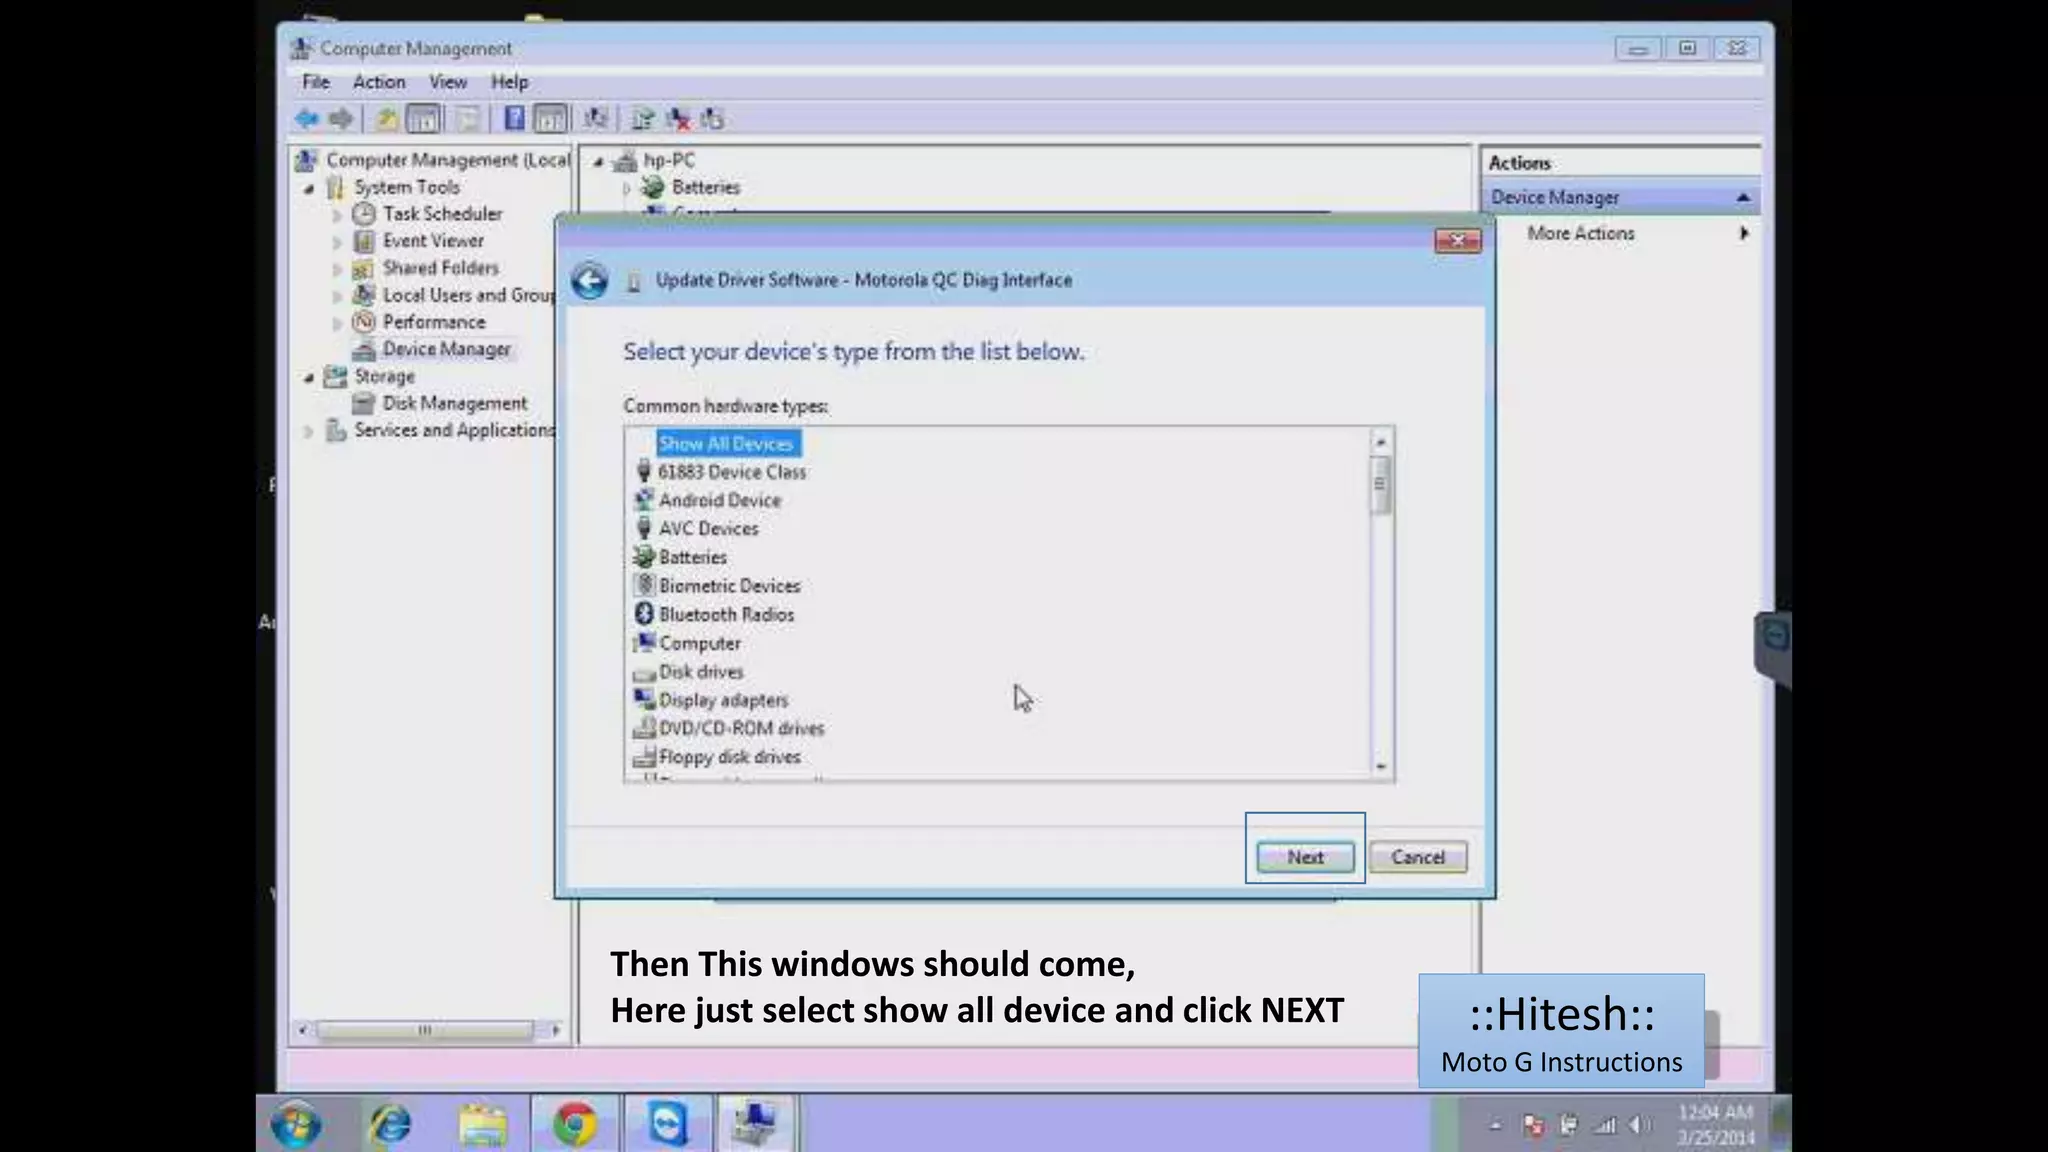Click the Forward arrow toolbar icon
The height and width of the screenshot is (1152, 2048).
341,119
